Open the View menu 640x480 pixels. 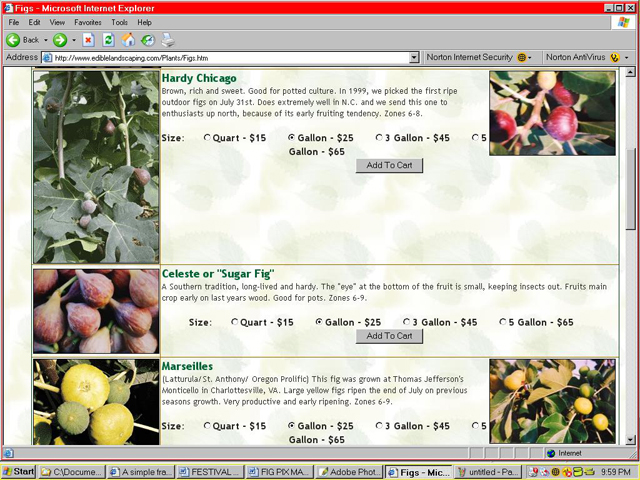(x=57, y=22)
